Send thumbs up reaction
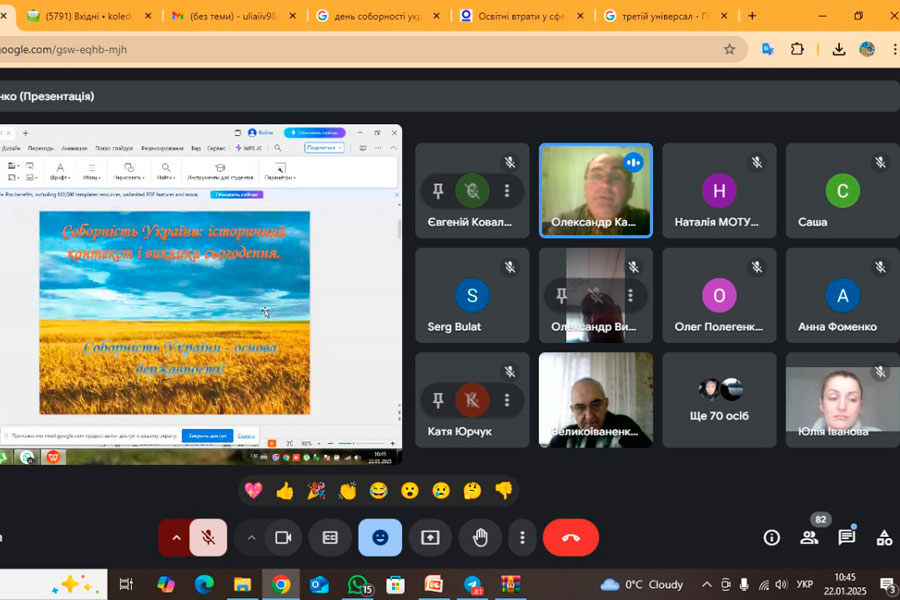The image size is (900, 600). (x=285, y=490)
